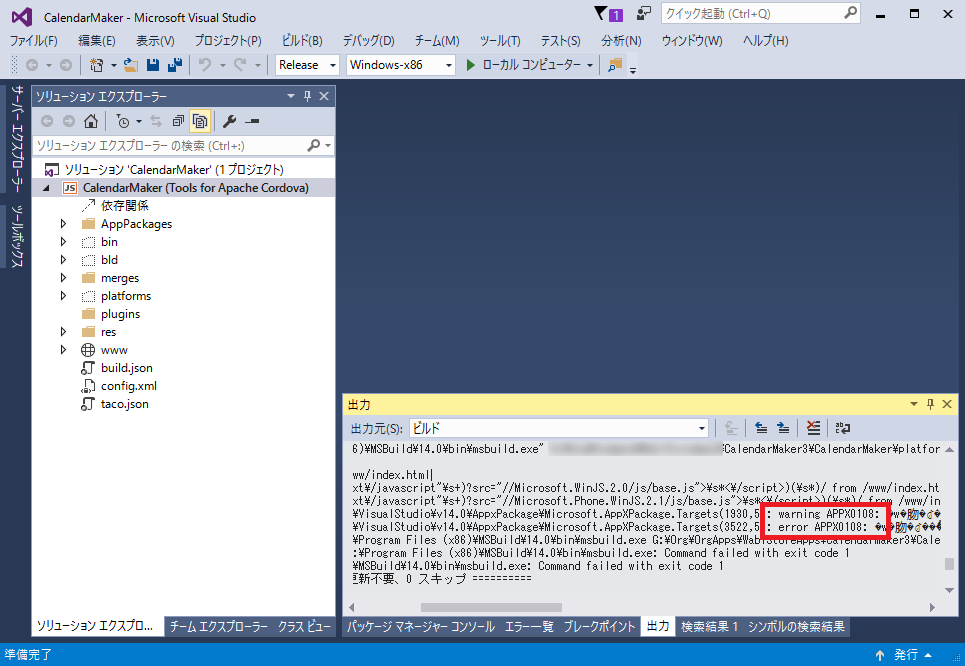Click the Find in Files toolbar icon
Image resolution: width=965 pixels, height=666 pixels.
pyautogui.click(x=615, y=65)
